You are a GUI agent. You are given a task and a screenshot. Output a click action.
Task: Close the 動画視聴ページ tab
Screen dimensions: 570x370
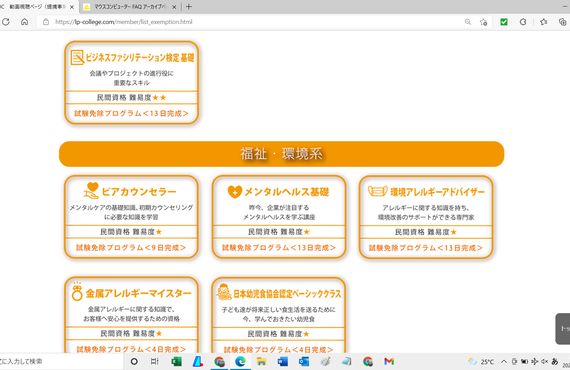pos(72,7)
